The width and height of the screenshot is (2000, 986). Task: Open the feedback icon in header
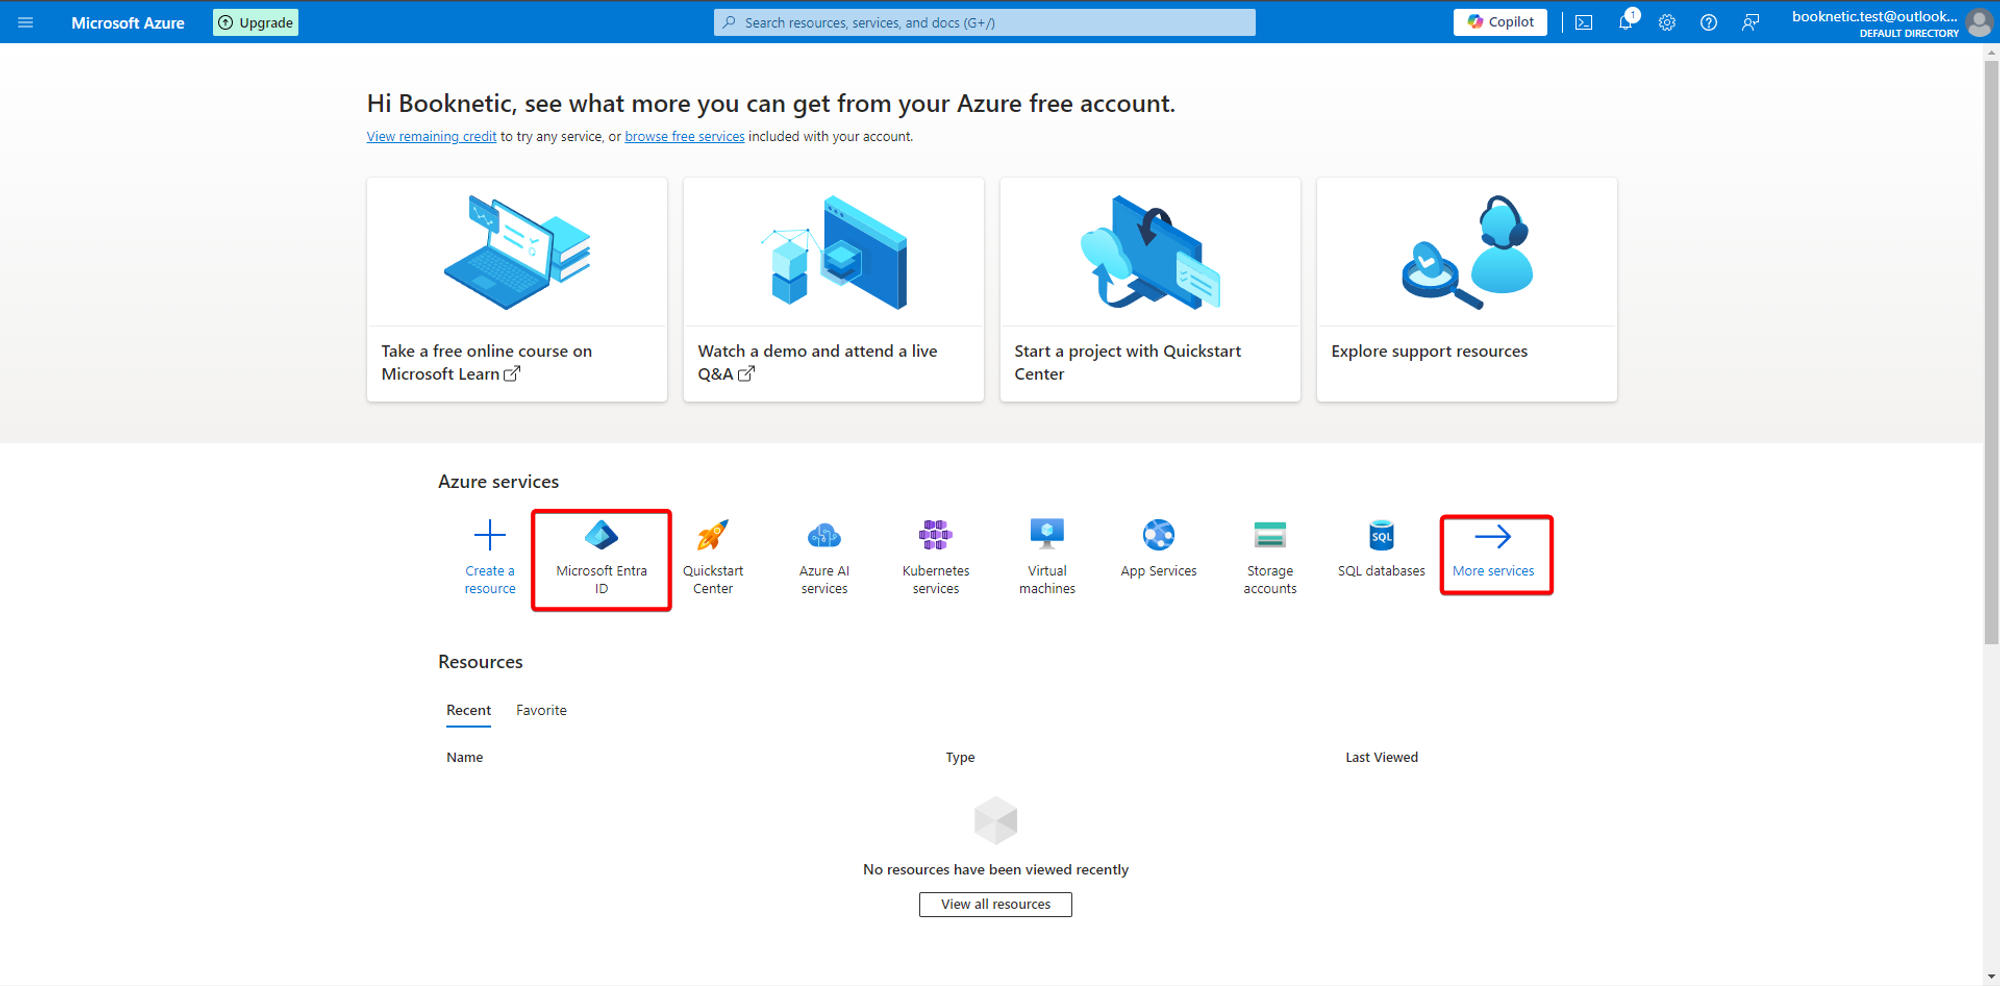pyautogui.click(x=1750, y=22)
